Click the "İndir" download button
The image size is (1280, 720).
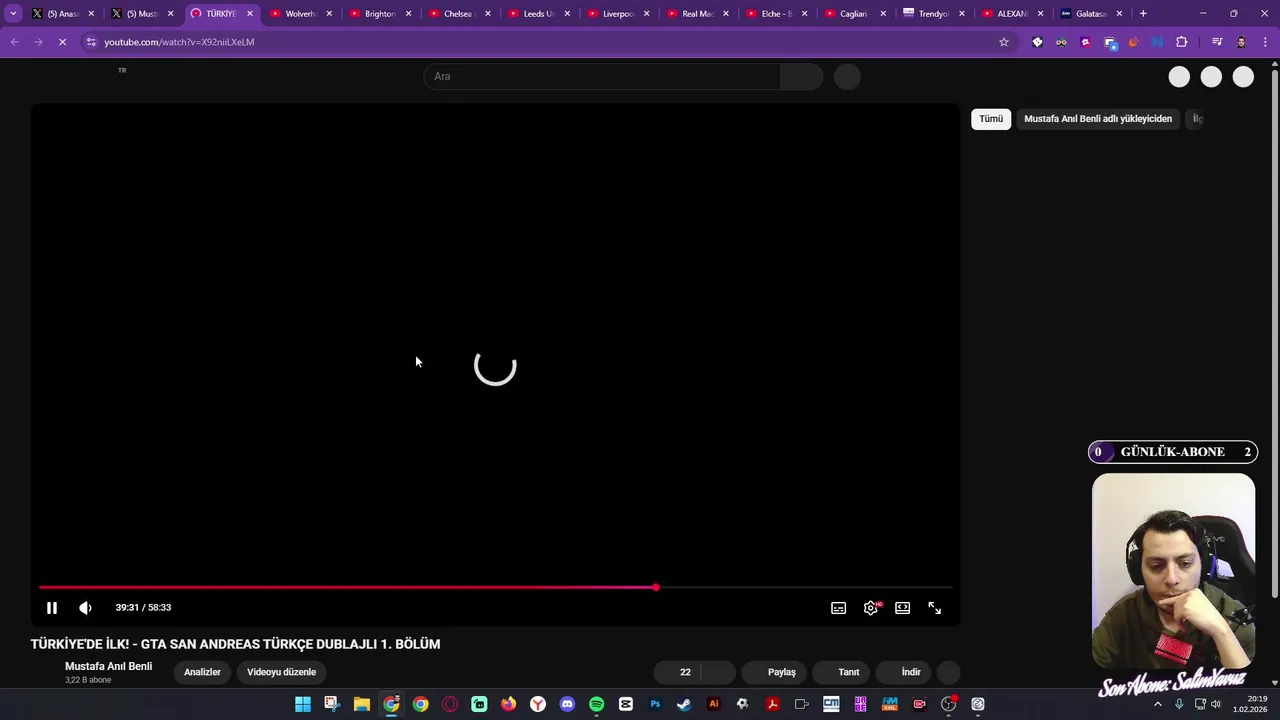pos(903,672)
